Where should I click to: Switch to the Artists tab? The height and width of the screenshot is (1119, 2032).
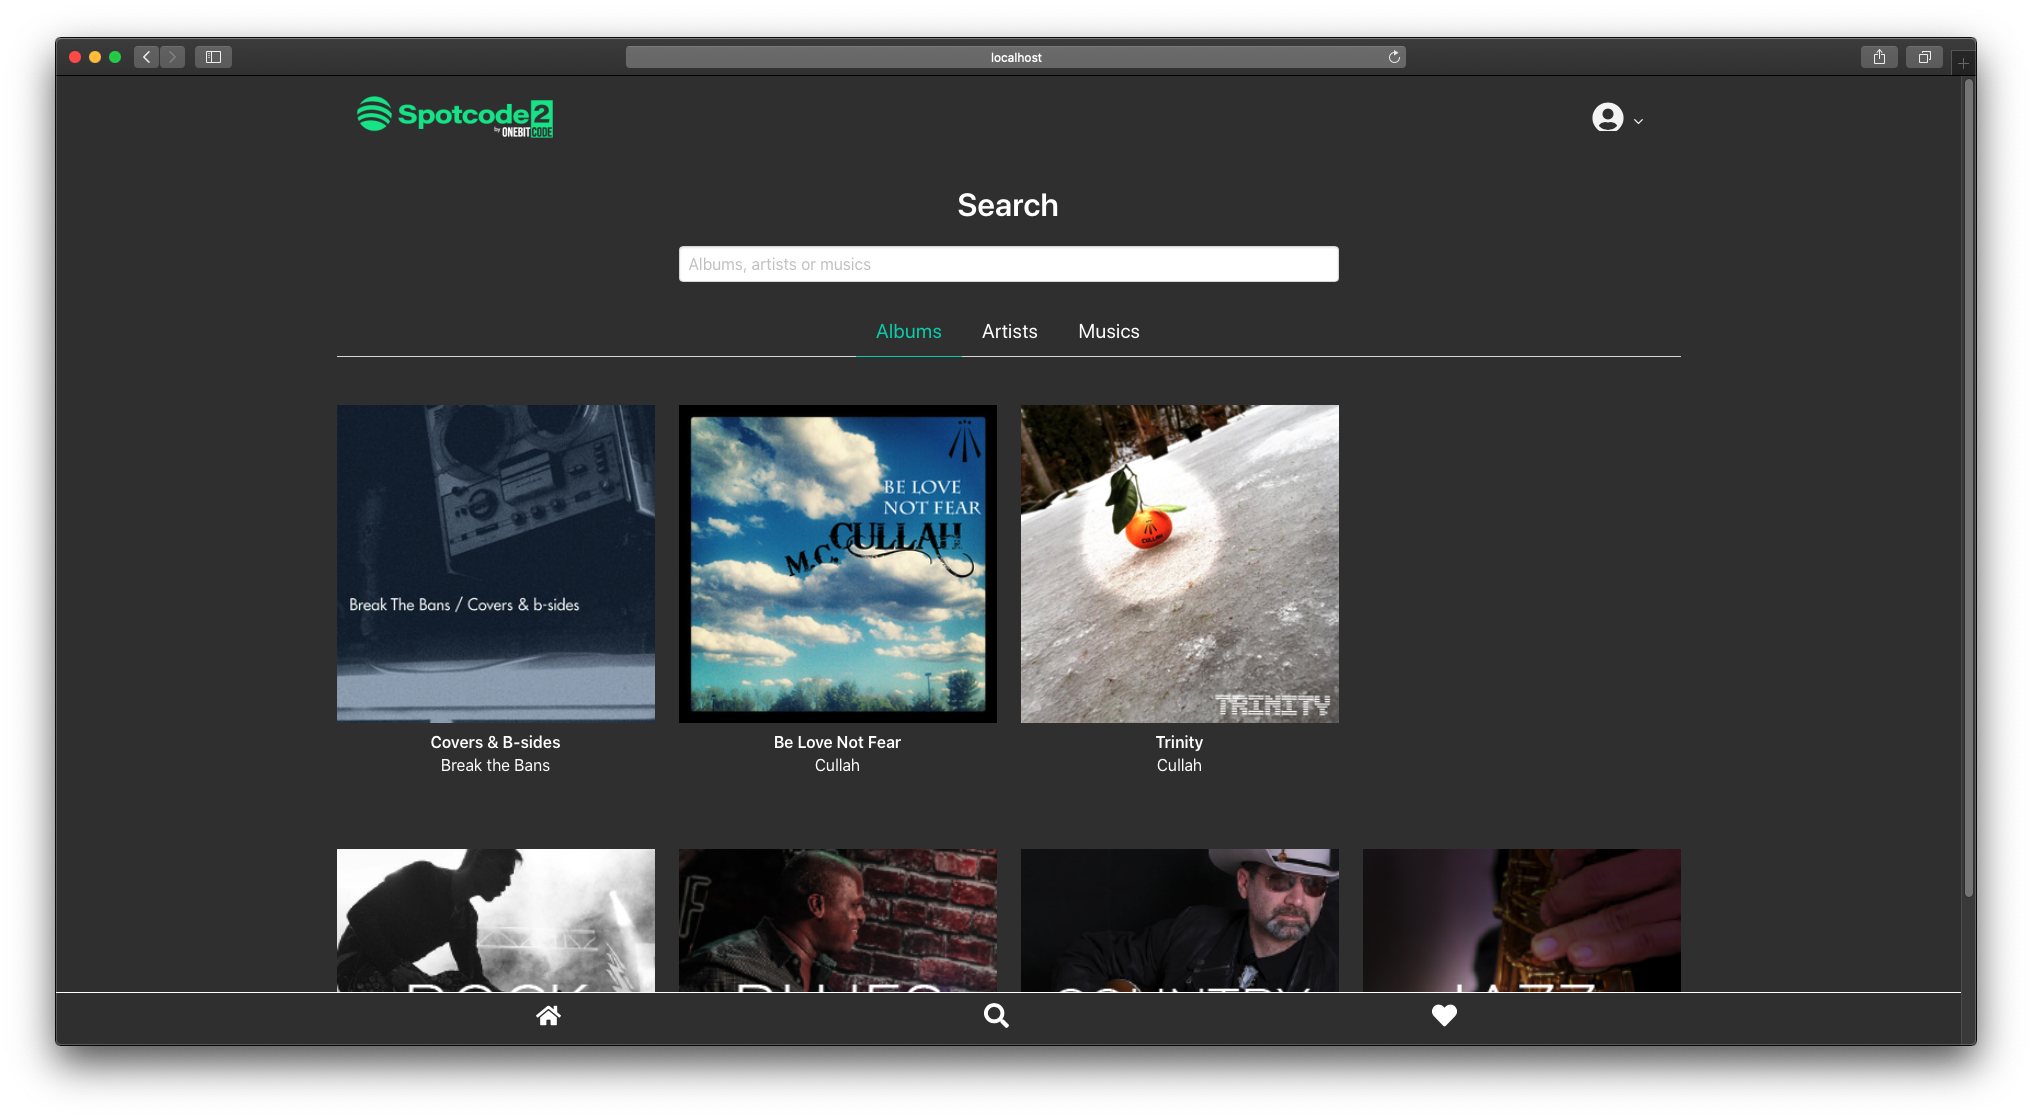[x=1009, y=331]
